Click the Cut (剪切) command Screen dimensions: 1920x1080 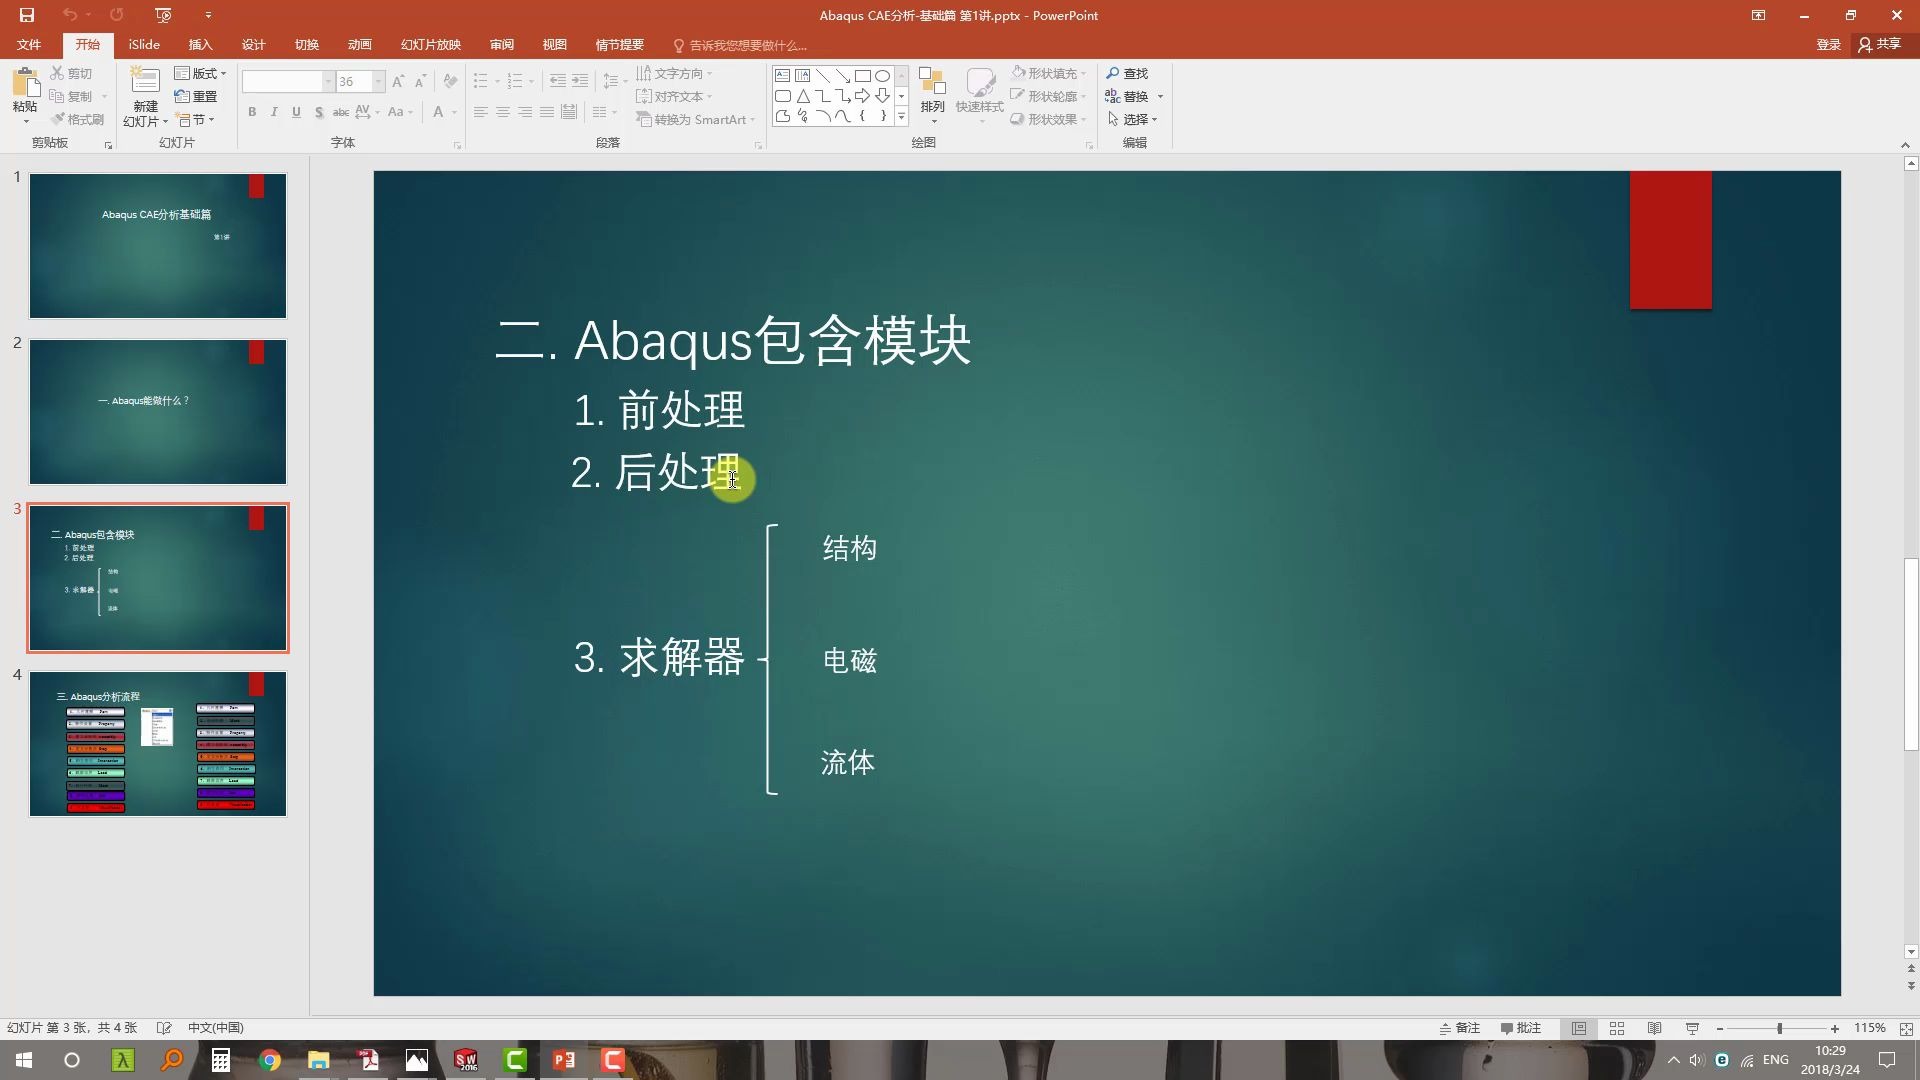click(x=71, y=73)
